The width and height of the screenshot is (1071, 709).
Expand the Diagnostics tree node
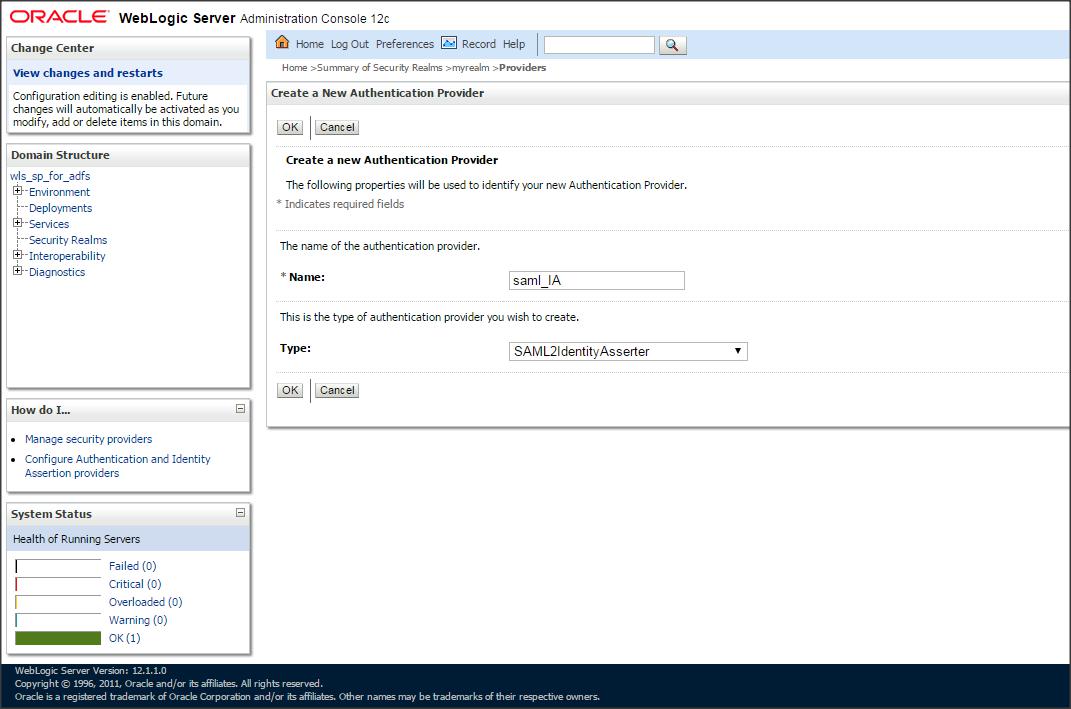18,270
